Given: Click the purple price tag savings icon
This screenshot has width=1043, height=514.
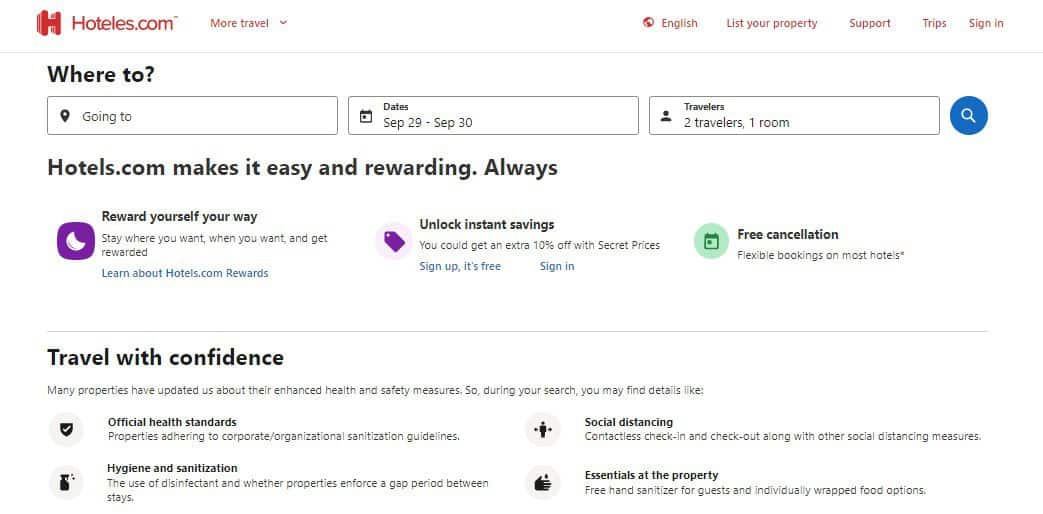Looking at the screenshot, I should click(x=394, y=241).
